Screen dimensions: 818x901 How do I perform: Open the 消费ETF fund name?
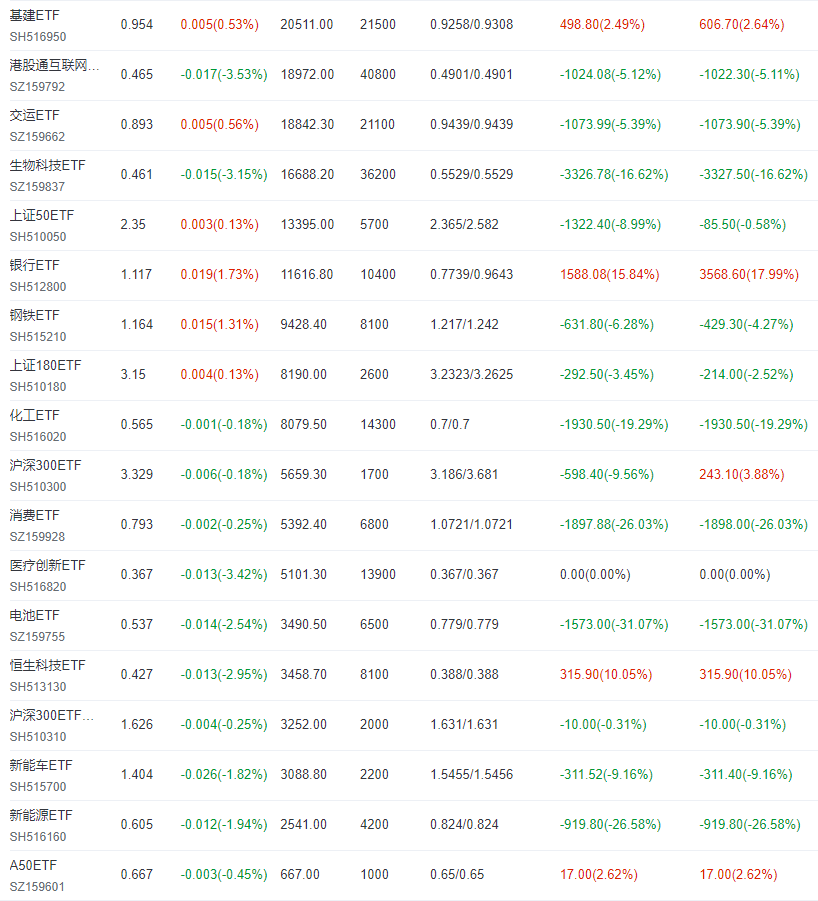[34, 515]
